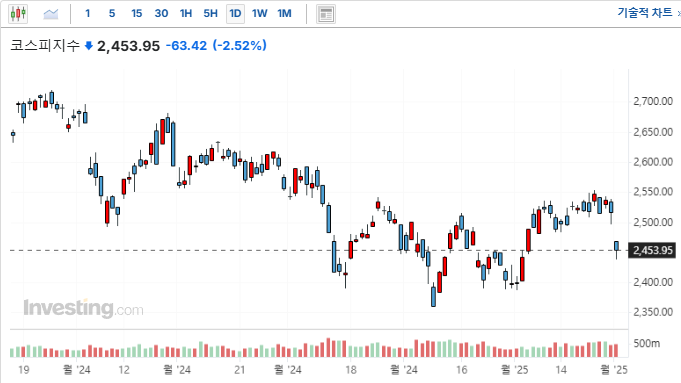Screen dimensions: 681x383
Task: Click the 19 date label on time axis
Action: click(x=23, y=370)
